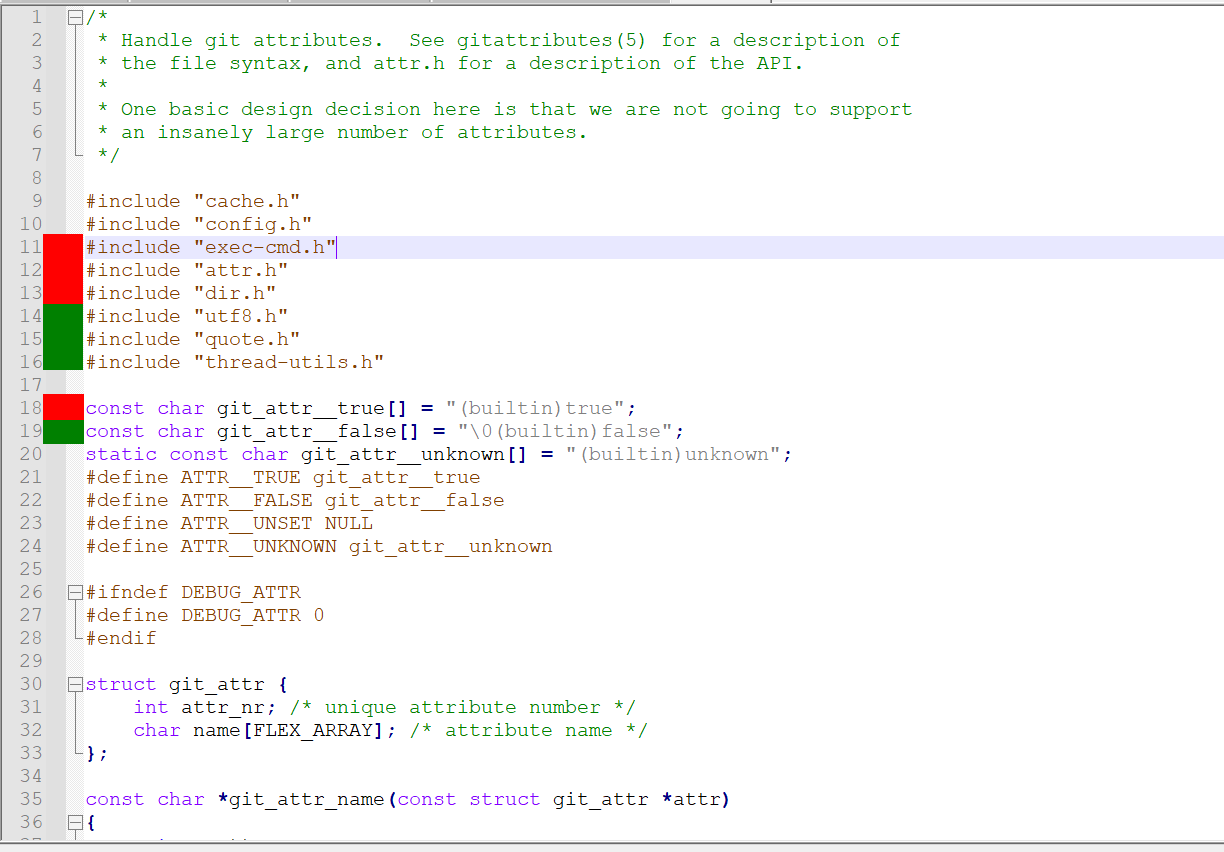Image resolution: width=1224 pixels, height=852 pixels.
Task: Click the '#define DEBUG_ATTR 0' line
Action: [205, 615]
